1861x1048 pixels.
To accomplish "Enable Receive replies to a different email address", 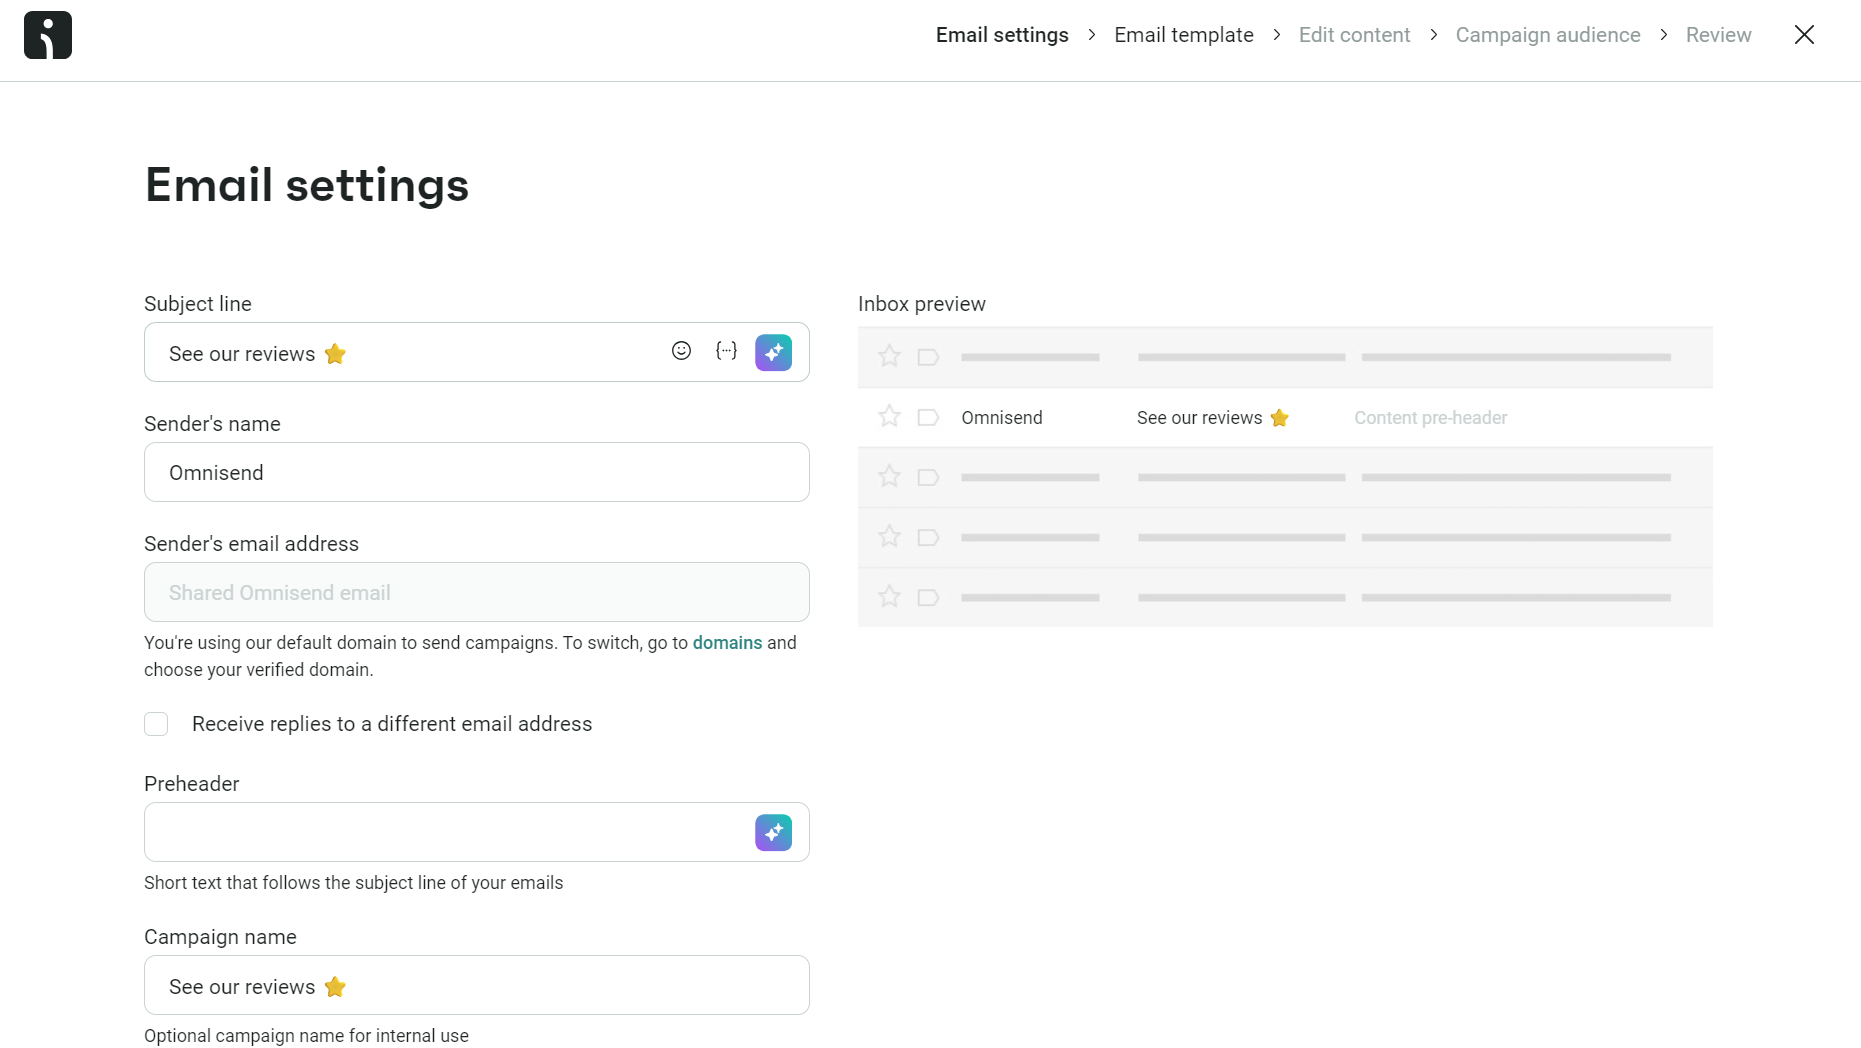I will click(x=156, y=724).
